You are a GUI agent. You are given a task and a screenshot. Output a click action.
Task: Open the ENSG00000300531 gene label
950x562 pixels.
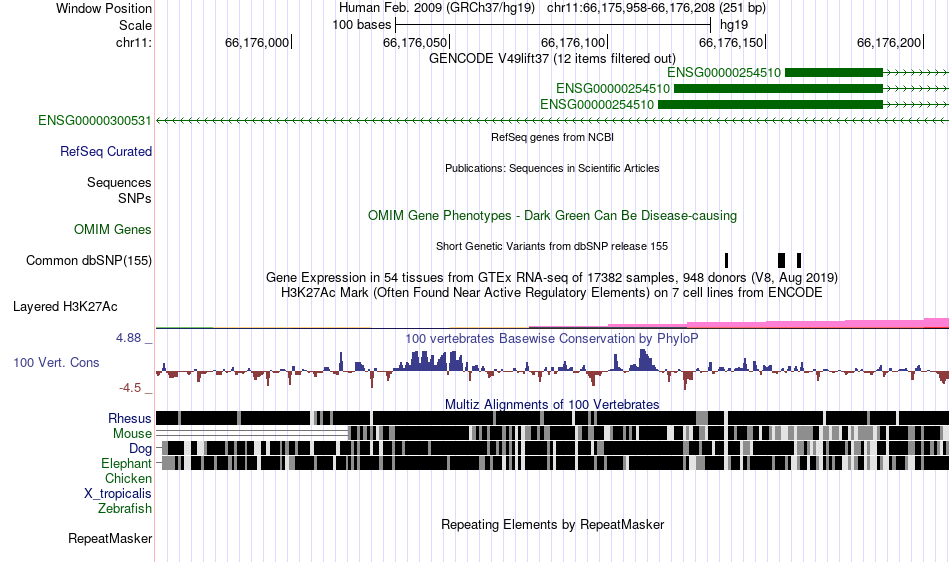click(x=95, y=121)
